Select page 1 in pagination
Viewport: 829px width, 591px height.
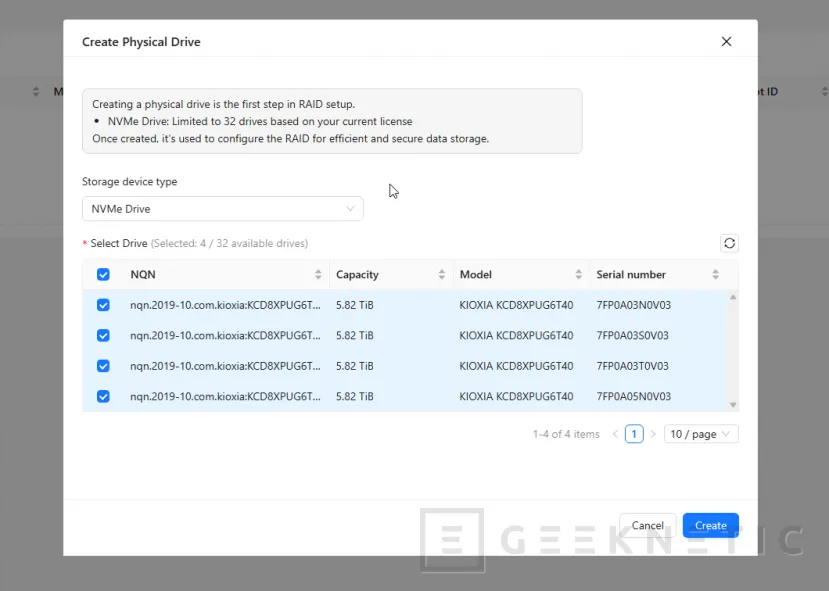pos(634,434)
